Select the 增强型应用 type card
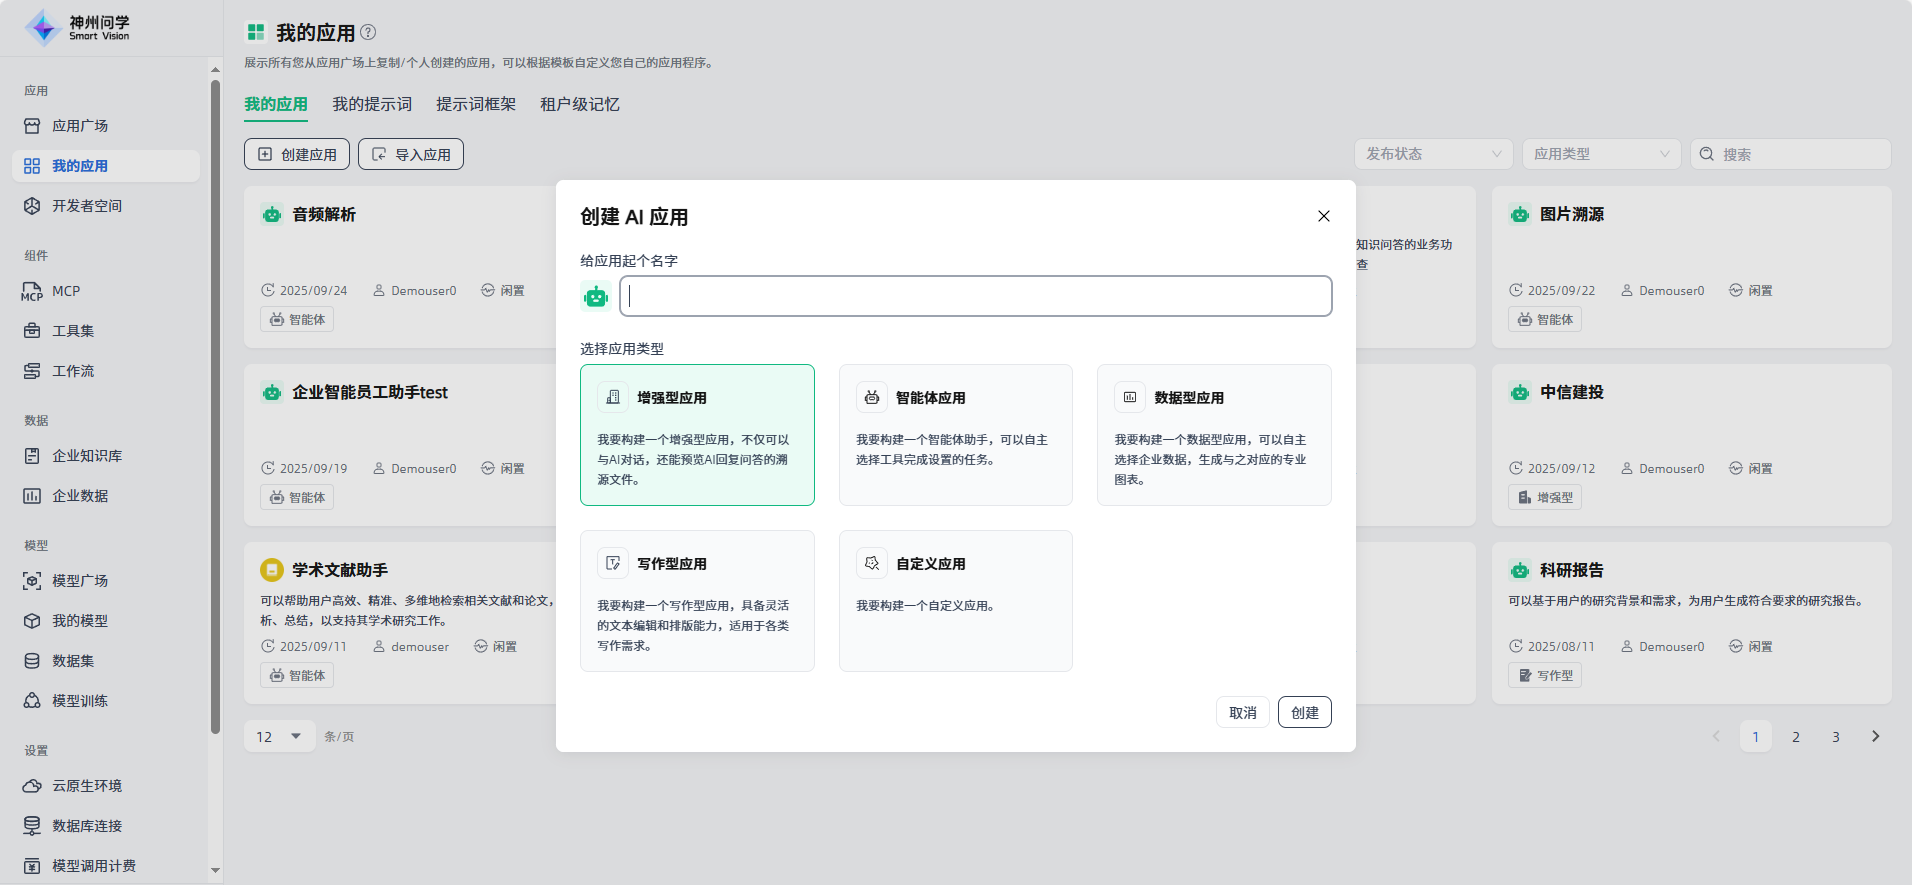The width and height of the screenshot is (1912, 885). tap(697, 435)
